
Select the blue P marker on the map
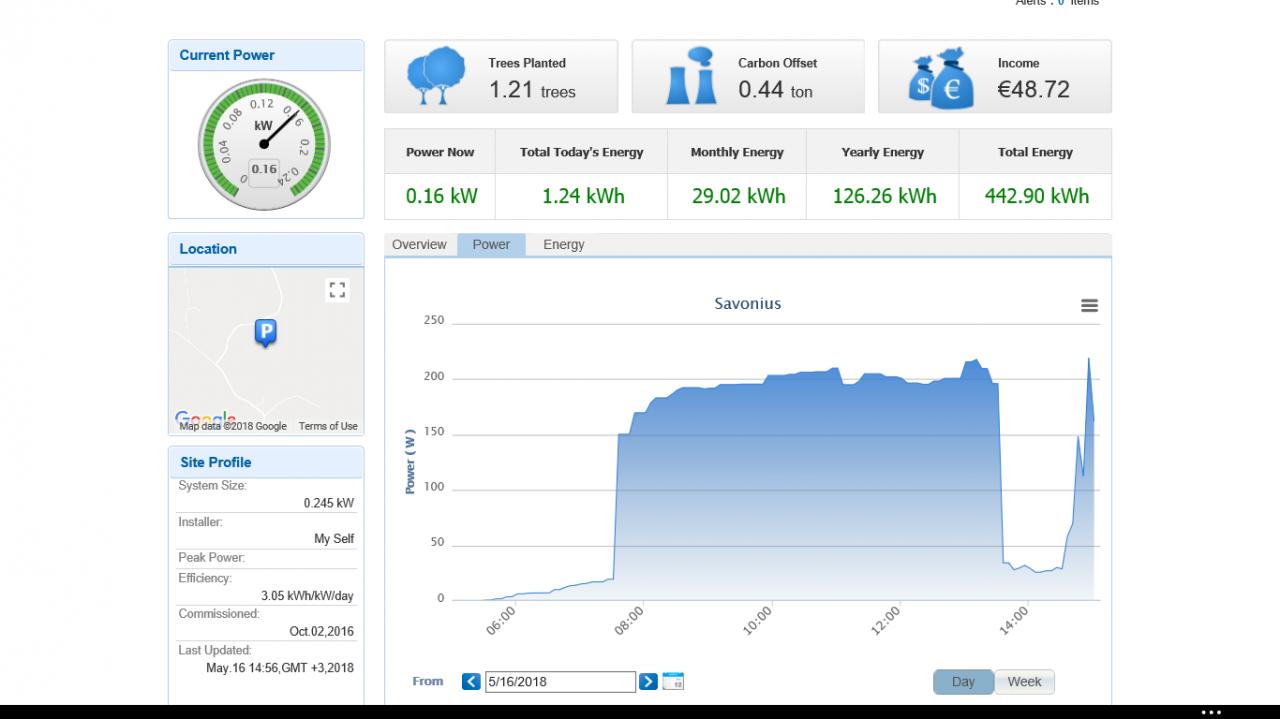[x=265, y=333]
